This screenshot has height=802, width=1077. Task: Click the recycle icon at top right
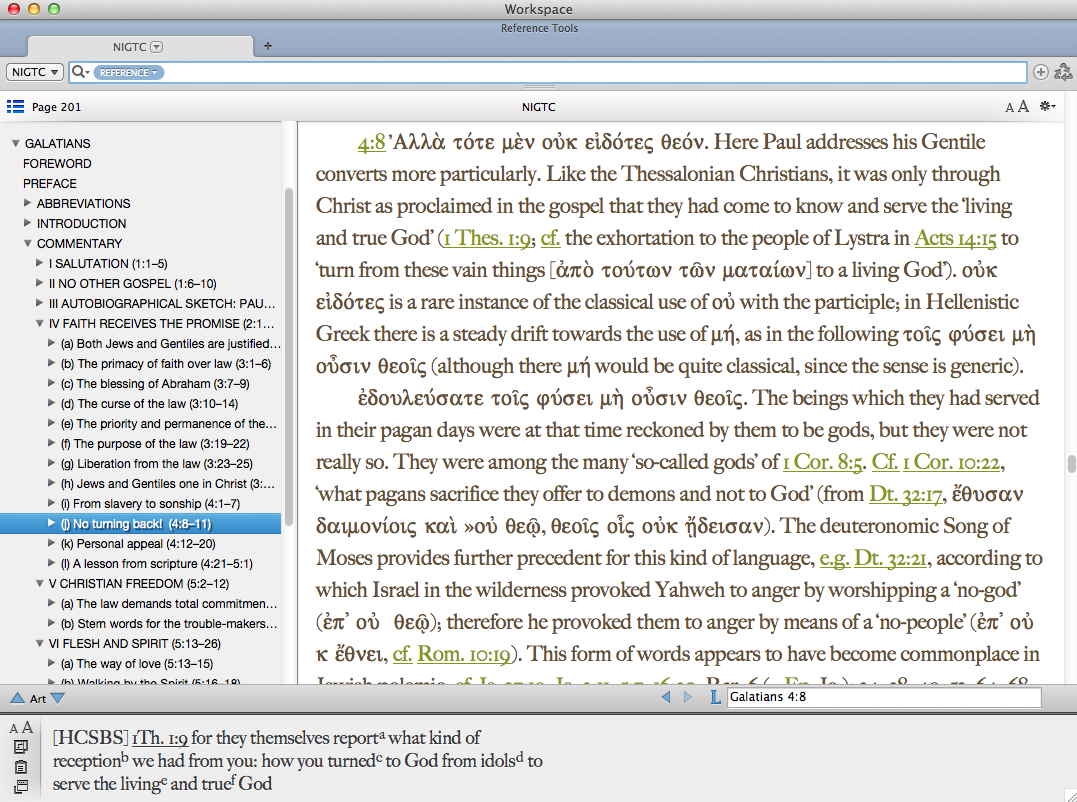coord(1063,72)
